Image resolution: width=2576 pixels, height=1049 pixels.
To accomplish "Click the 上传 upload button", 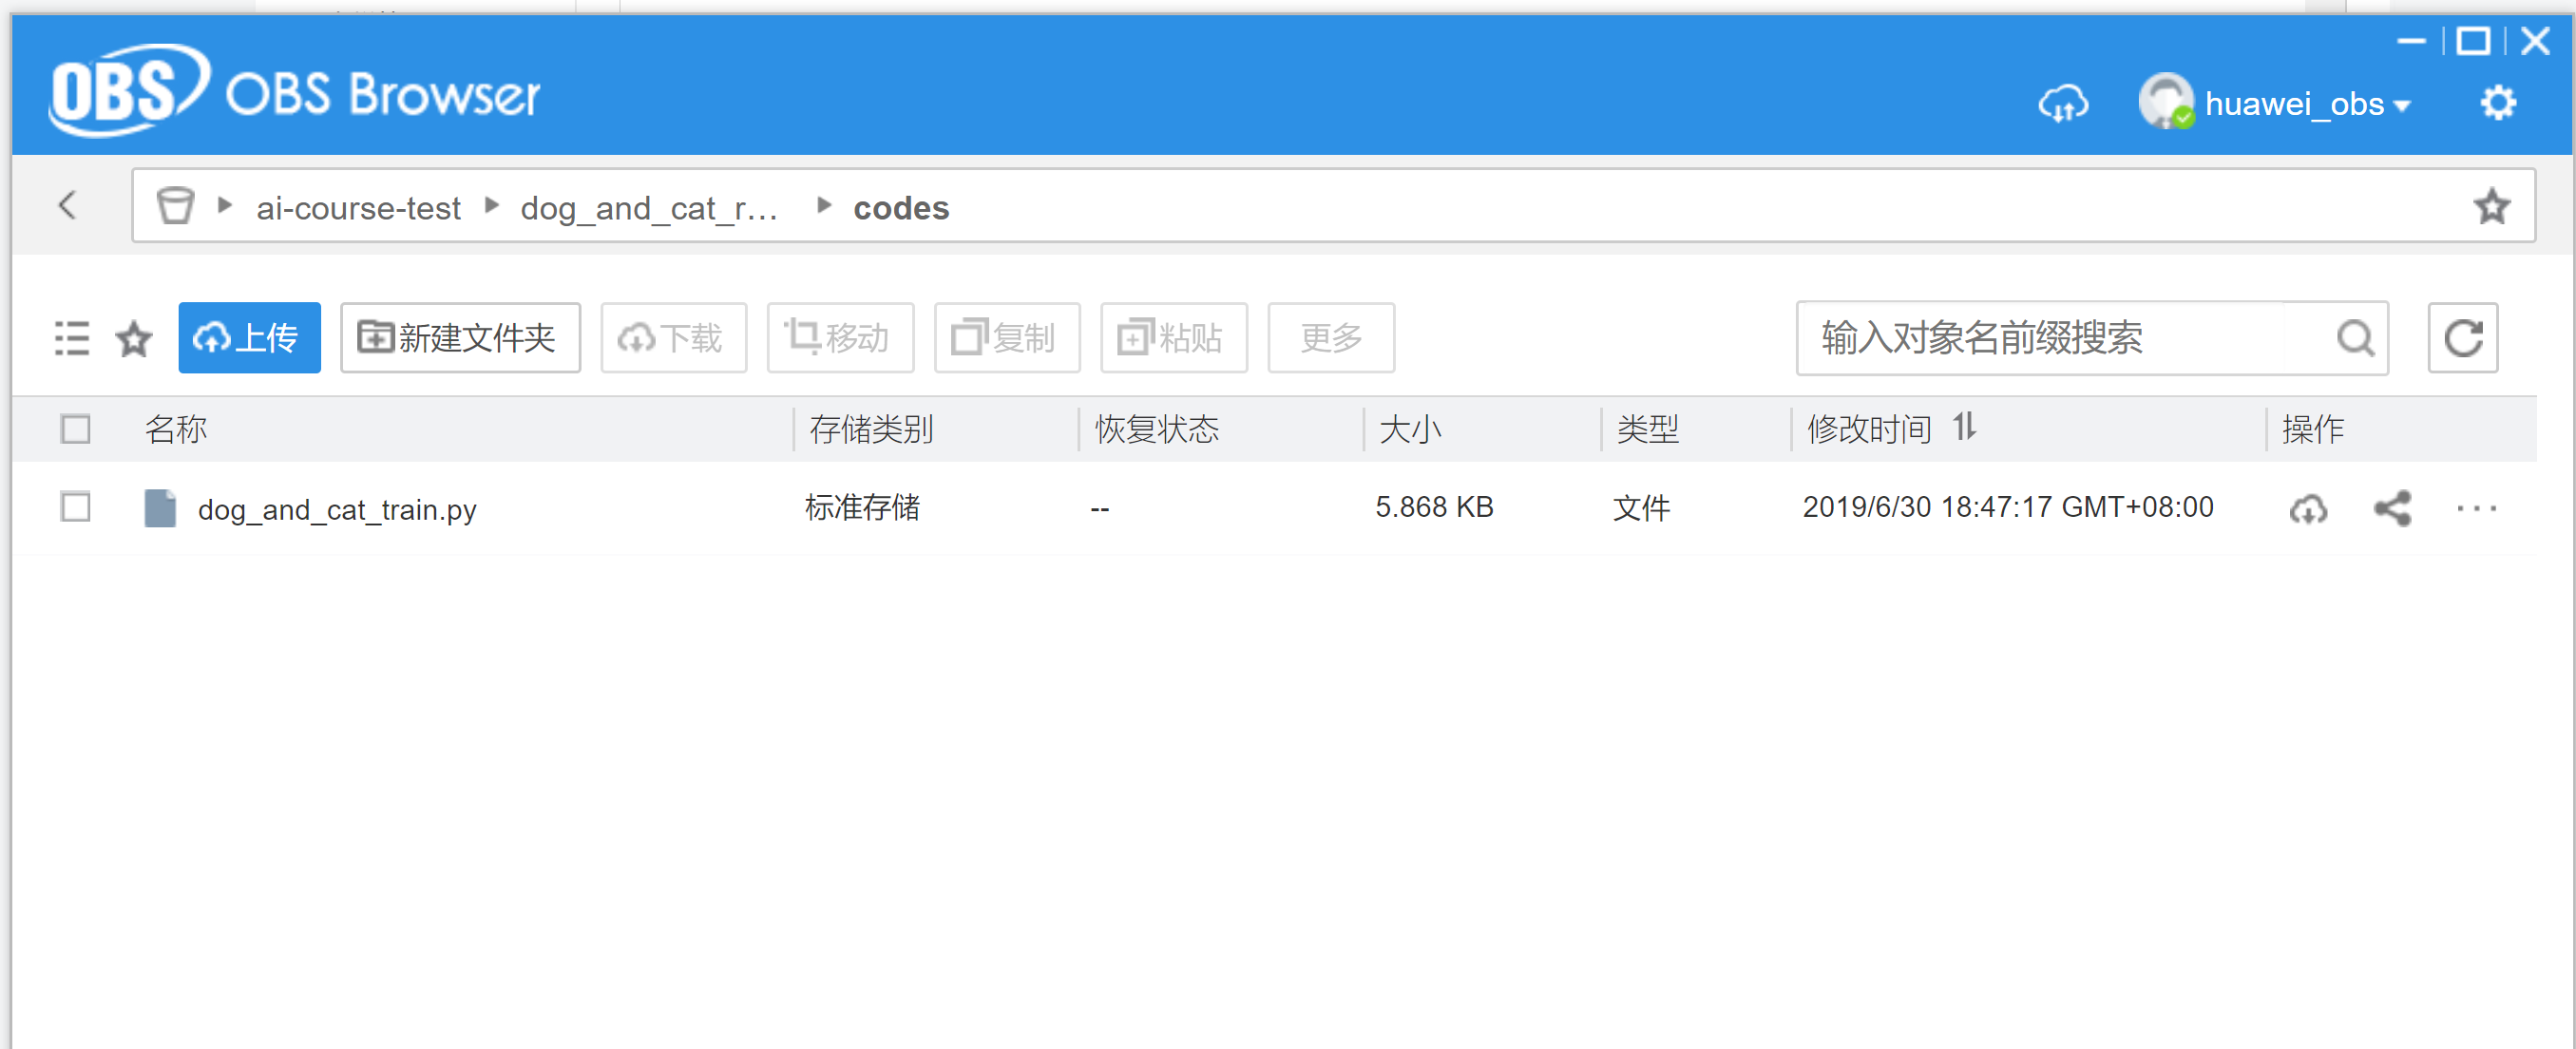I will (x=249, y=338).
